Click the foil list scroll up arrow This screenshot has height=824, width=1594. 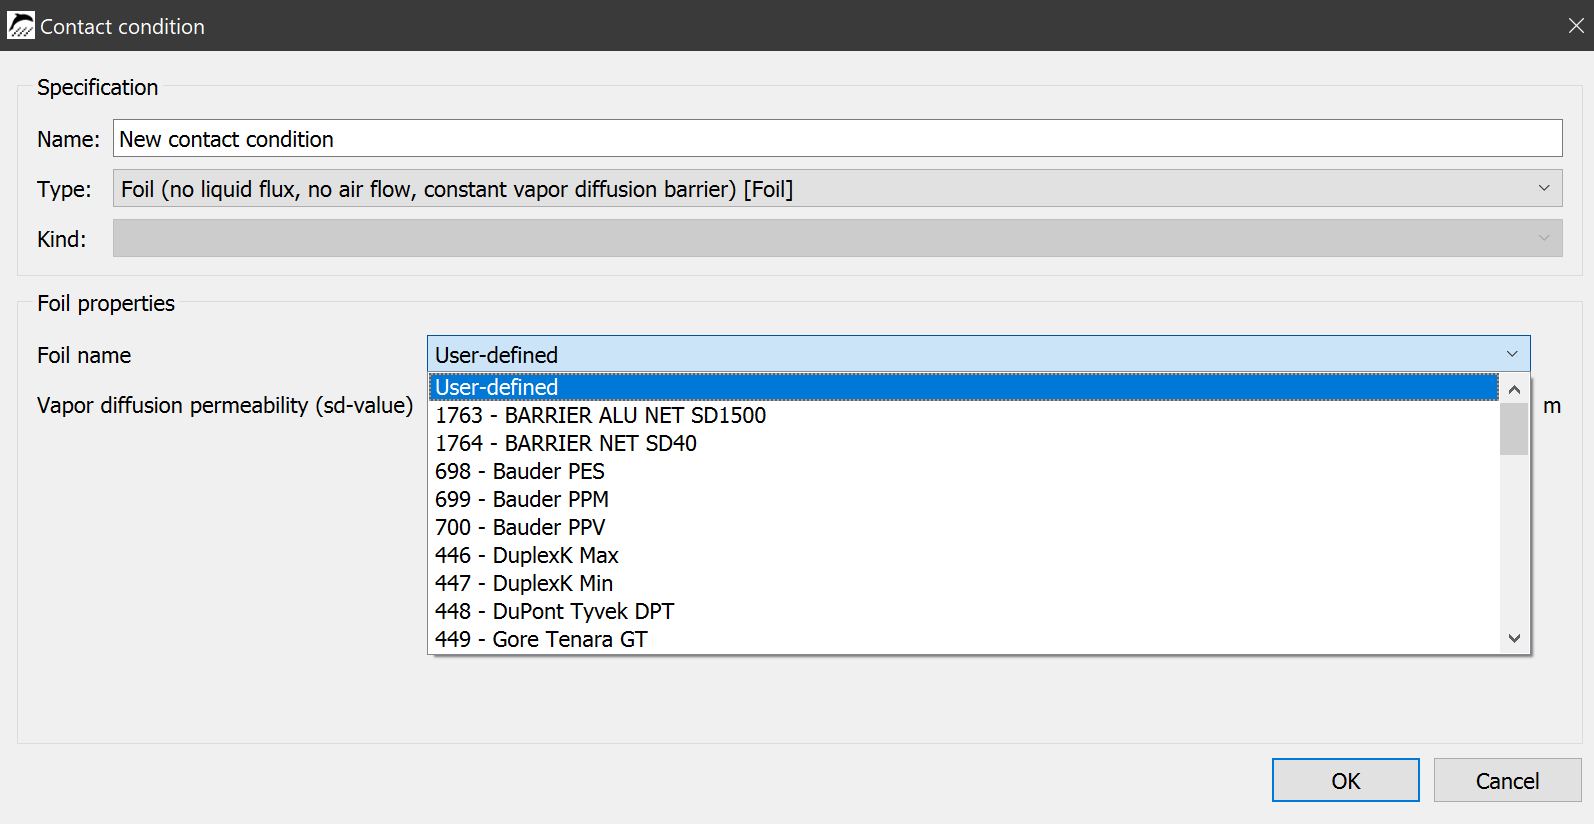click(1514, 389)
